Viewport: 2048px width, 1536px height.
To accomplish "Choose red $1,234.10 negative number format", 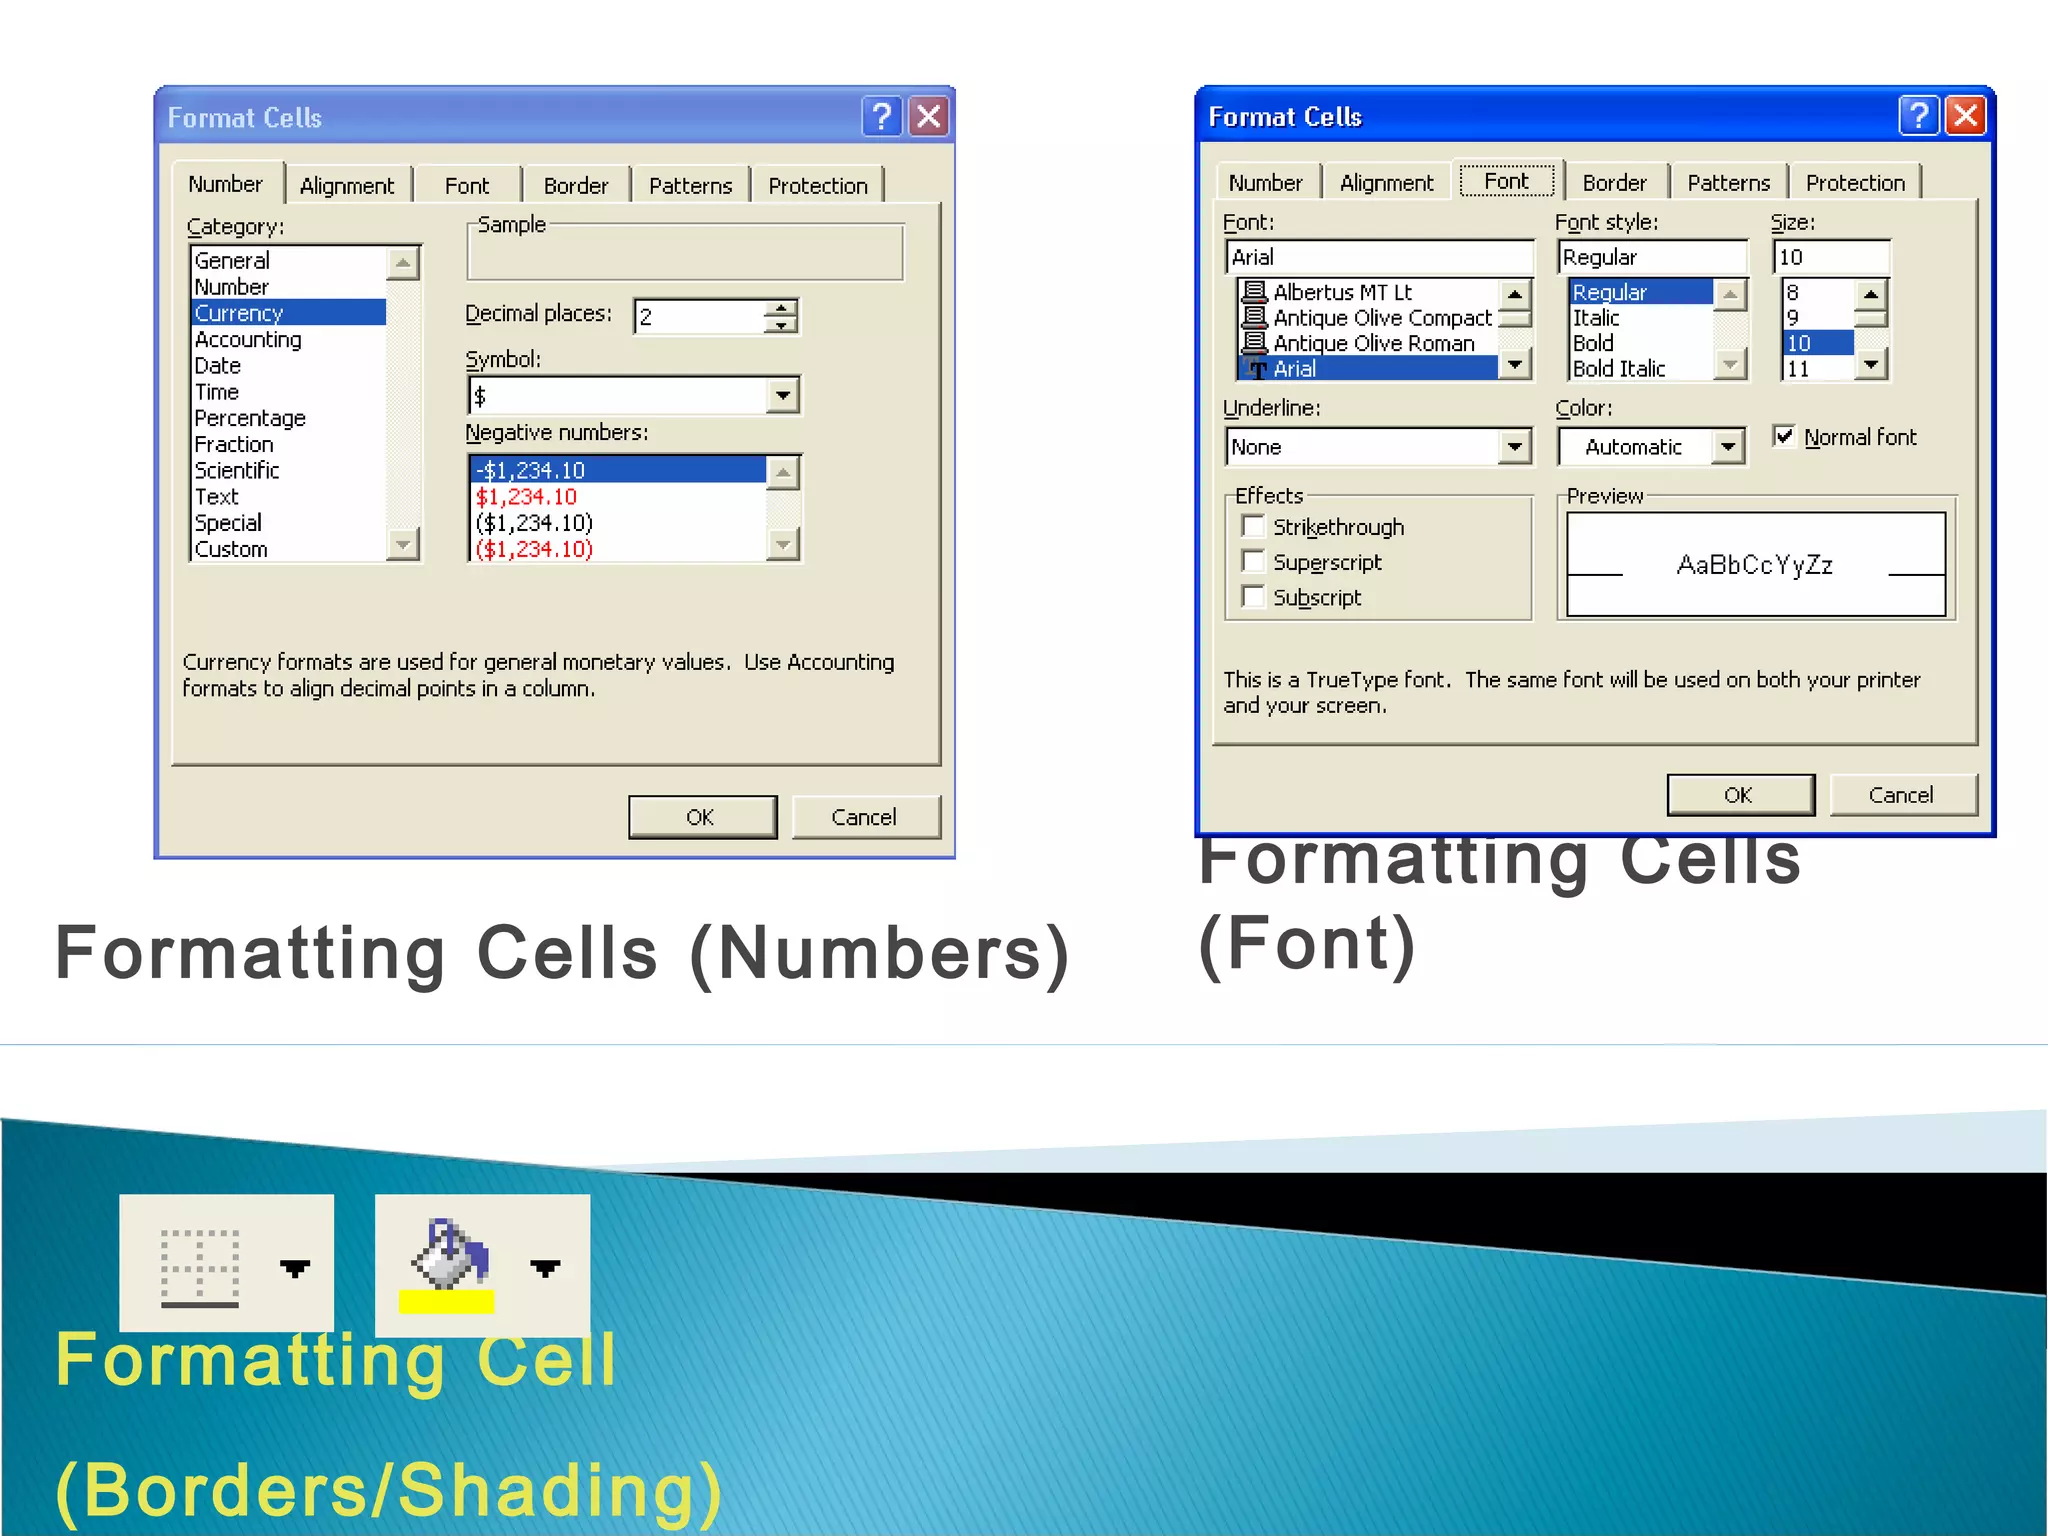I will click(x=618, y=496).
